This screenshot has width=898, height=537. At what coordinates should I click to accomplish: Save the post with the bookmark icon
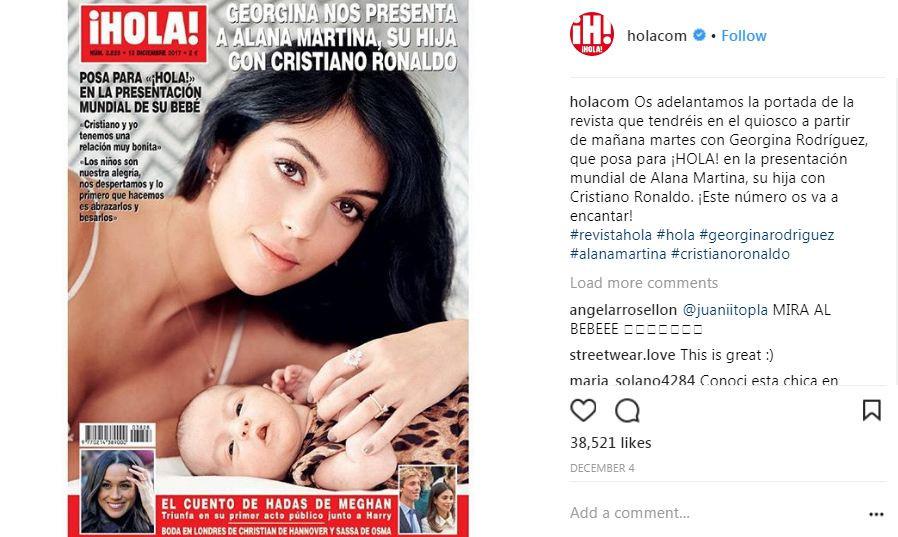871,410
